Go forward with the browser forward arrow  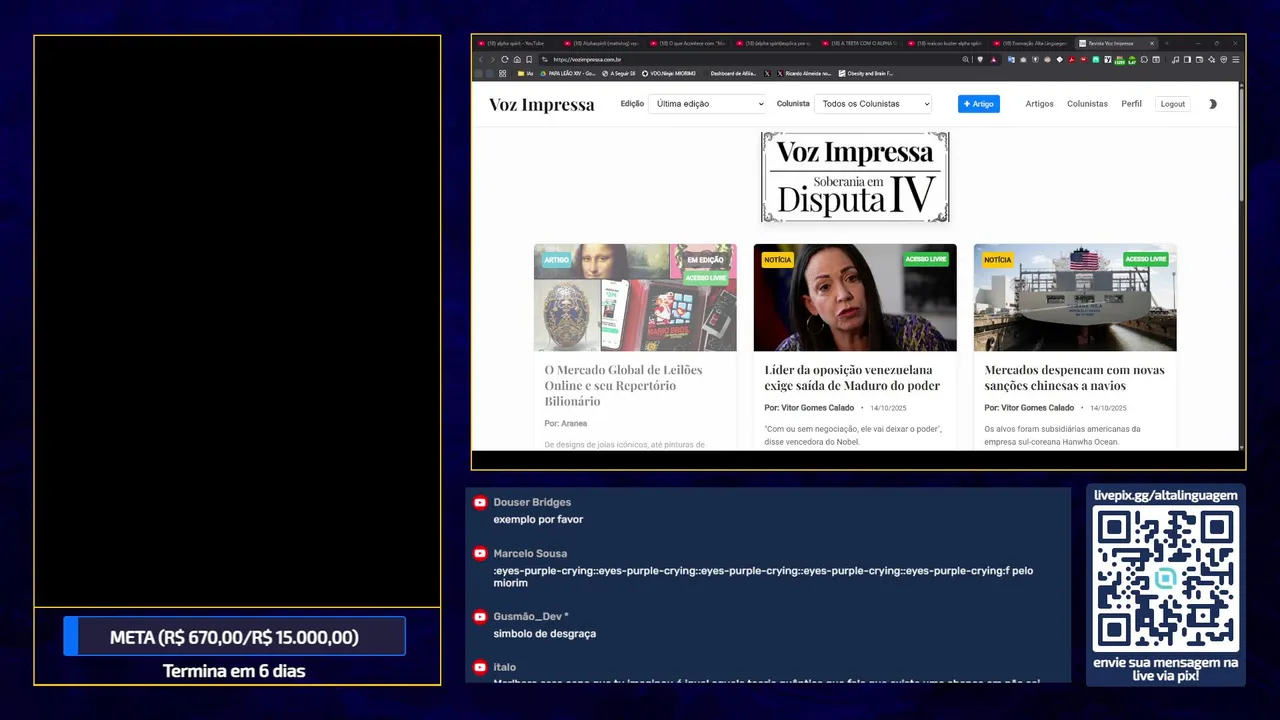point(492,59)
